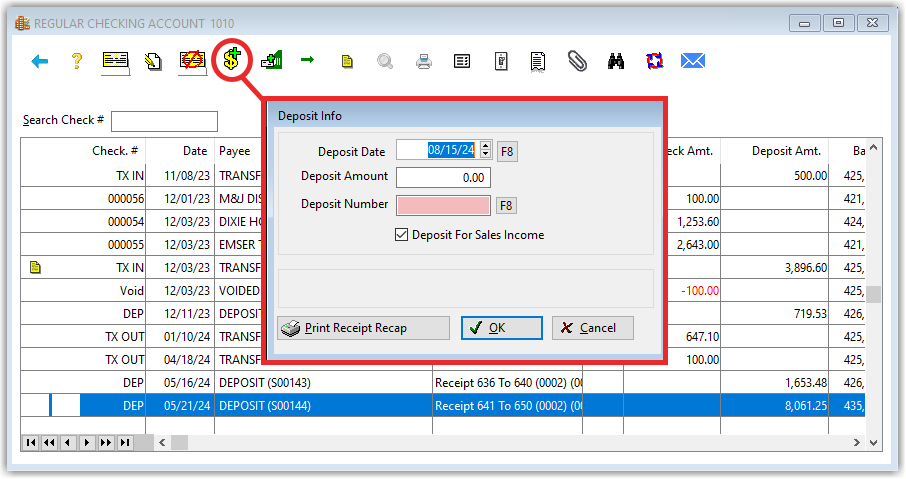Click the Receipt 636 To 640 cell
Image resolution: width=906 pixels, height=479 pixels.
tap(507, 383)
